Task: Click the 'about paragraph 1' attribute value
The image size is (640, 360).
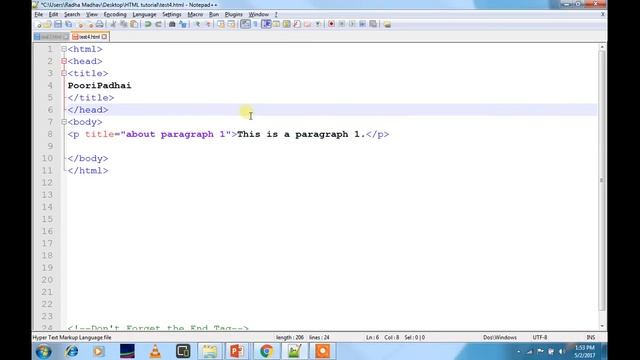Action: (x=176, y=134)
